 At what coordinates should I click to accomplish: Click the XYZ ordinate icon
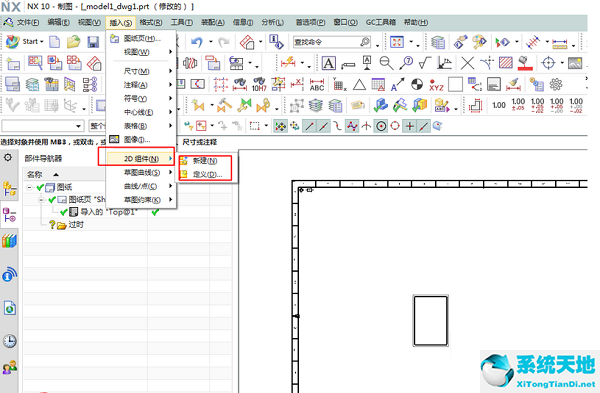tap(436, 85)
